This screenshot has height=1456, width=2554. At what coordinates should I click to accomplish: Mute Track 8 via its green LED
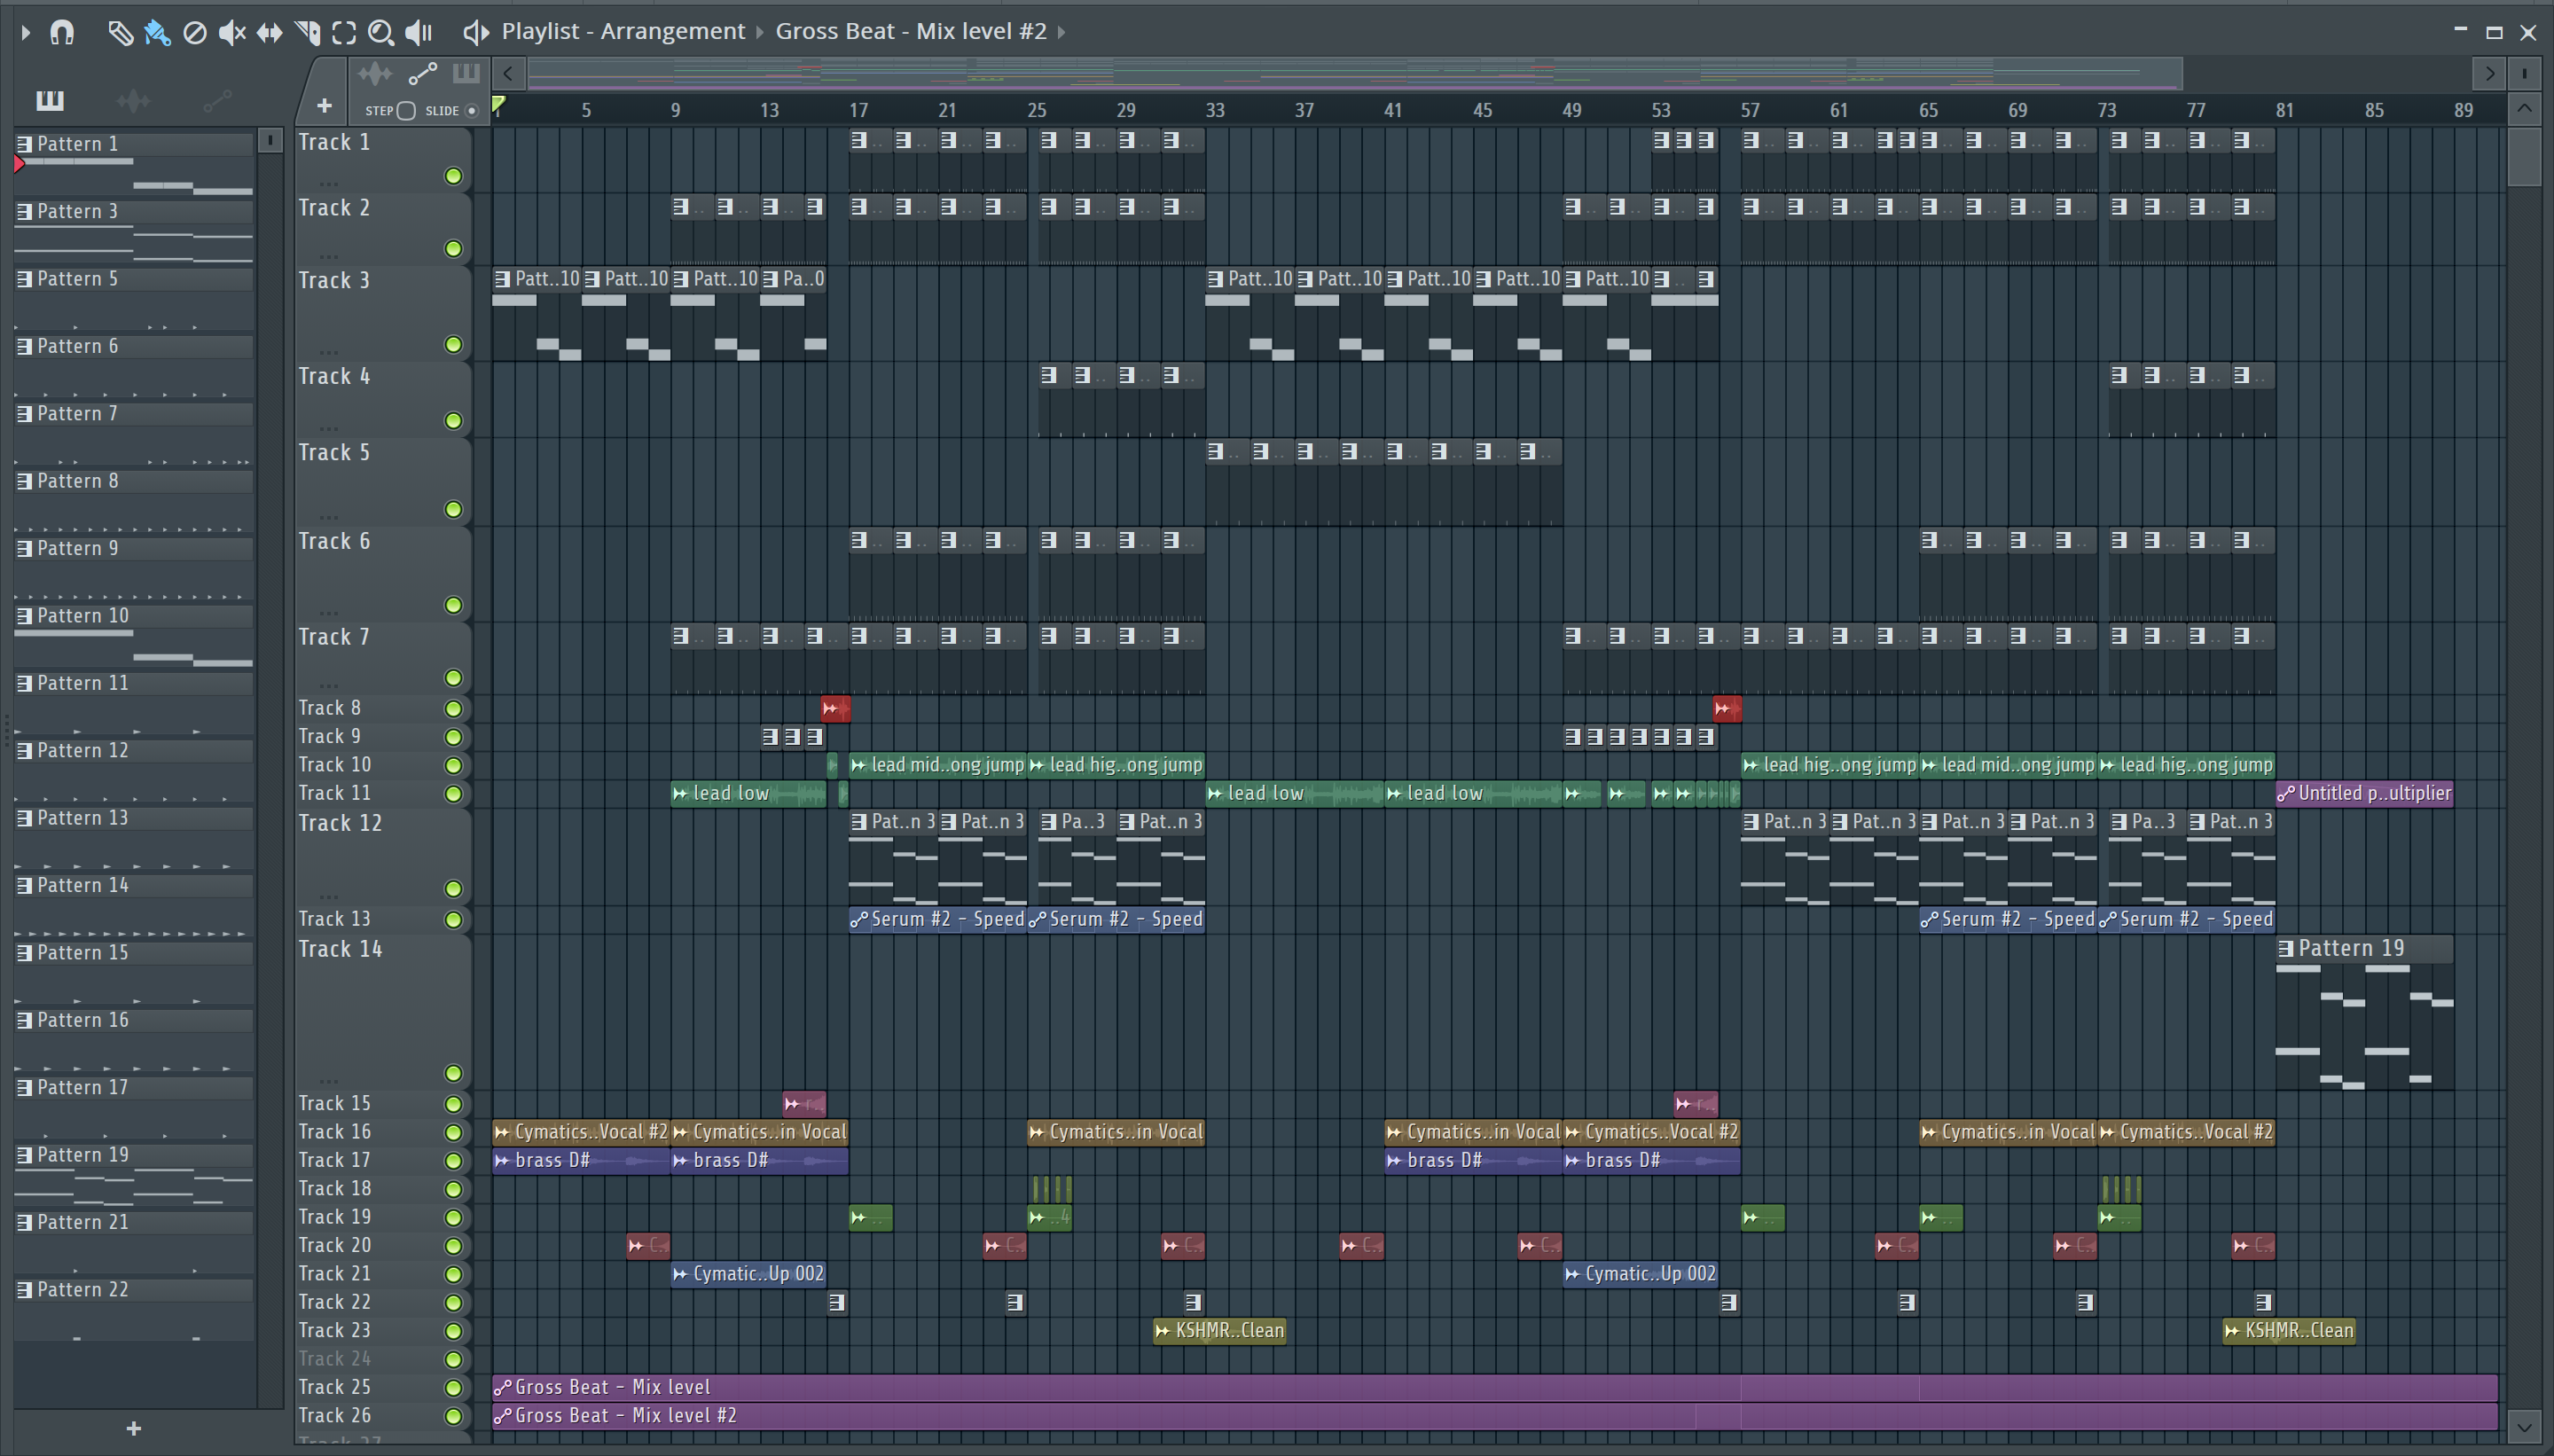(453, 708)
